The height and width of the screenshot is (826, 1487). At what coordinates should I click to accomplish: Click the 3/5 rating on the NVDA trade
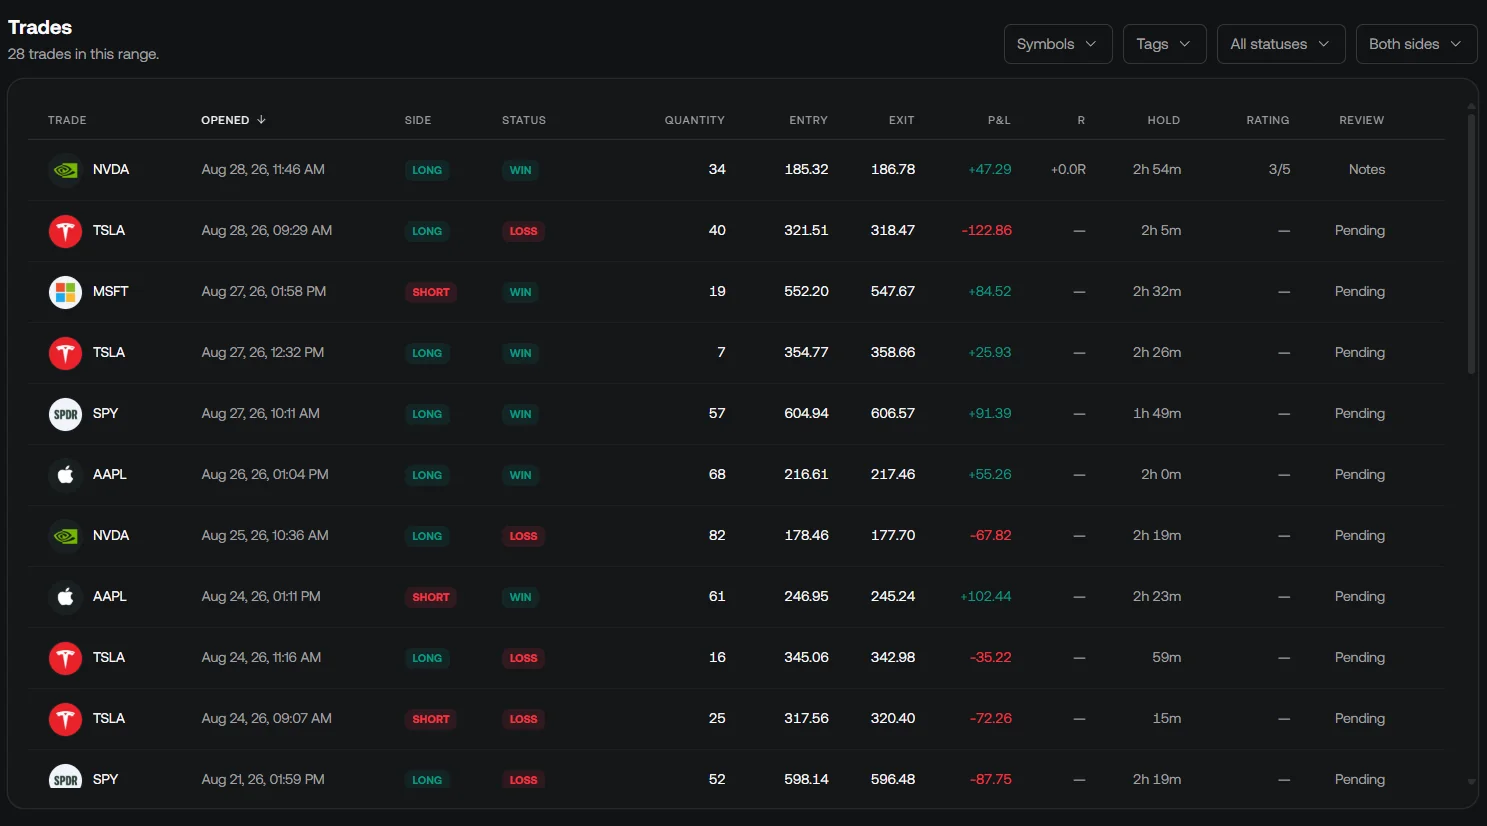[x=1279, y=170]
